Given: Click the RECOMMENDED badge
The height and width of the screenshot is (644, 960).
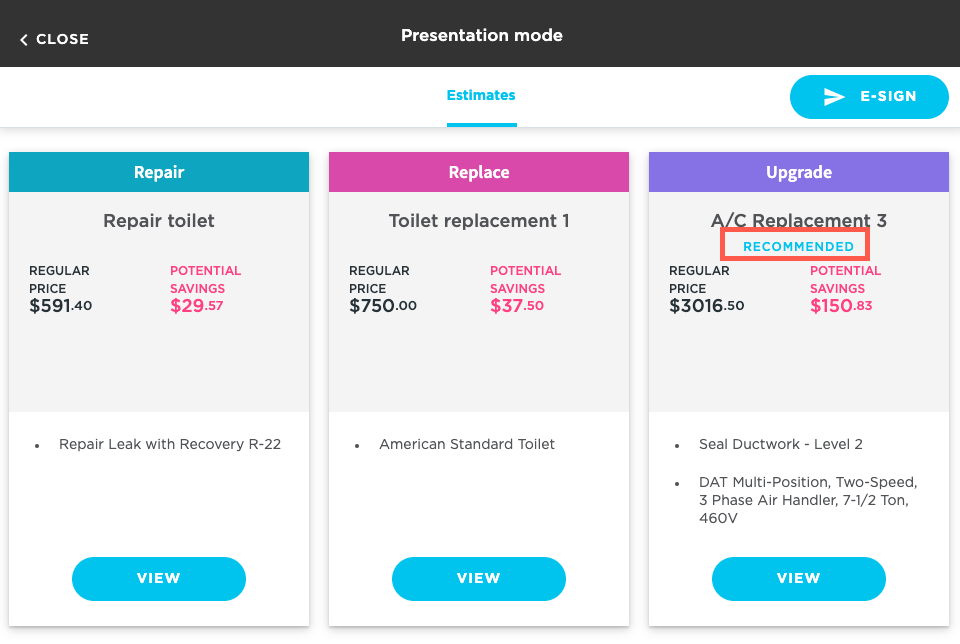Looking at the screenshot, I should (x=798, y=246).
